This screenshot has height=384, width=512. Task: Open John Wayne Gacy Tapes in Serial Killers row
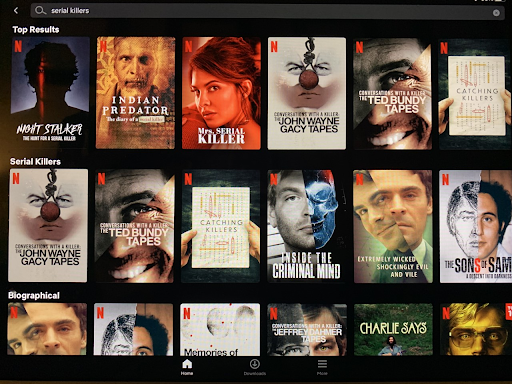point(48,225)
